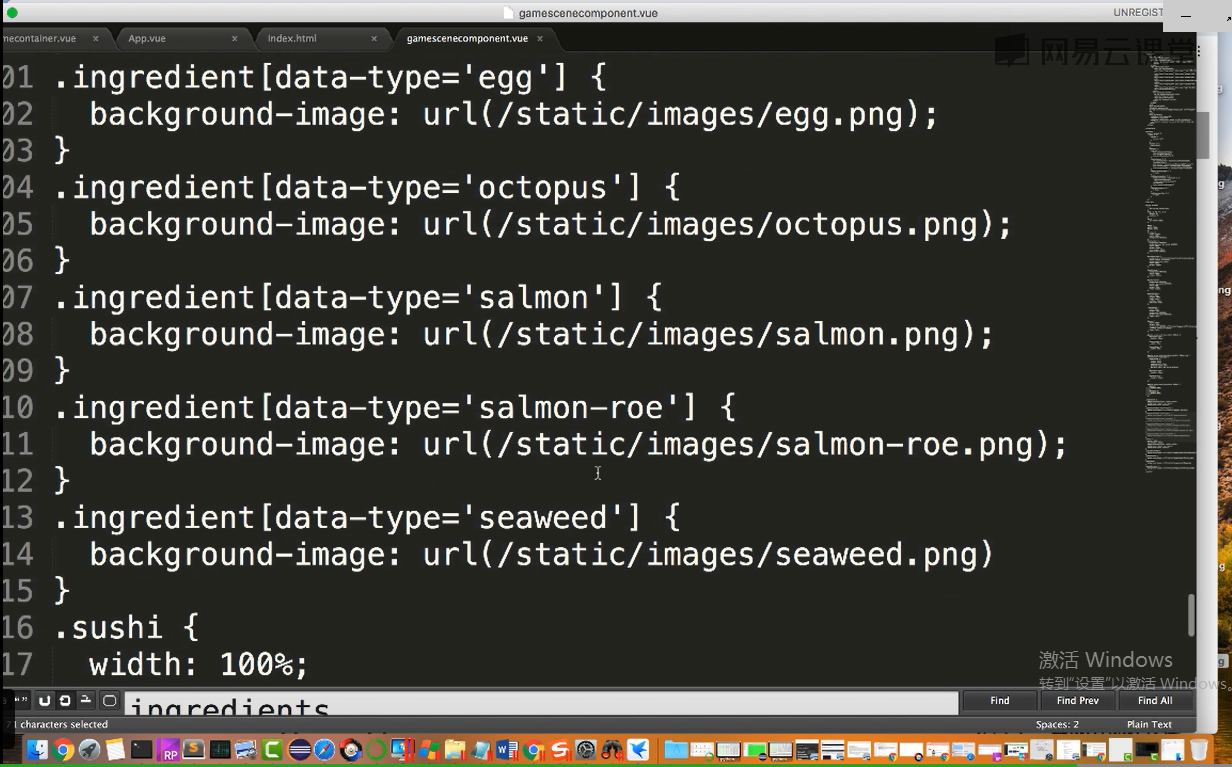The width and height of the screenshot is (1232, 767).
Task: Switch to the index.html tab
Action: 292,38
